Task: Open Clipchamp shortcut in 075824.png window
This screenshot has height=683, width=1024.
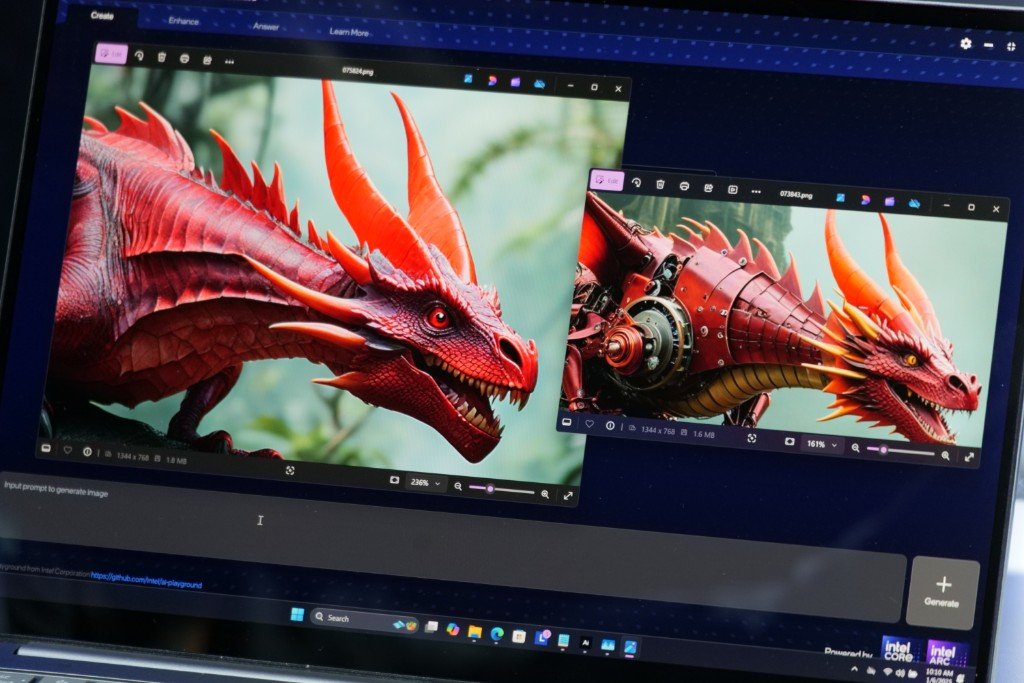Action: (515, 82)
